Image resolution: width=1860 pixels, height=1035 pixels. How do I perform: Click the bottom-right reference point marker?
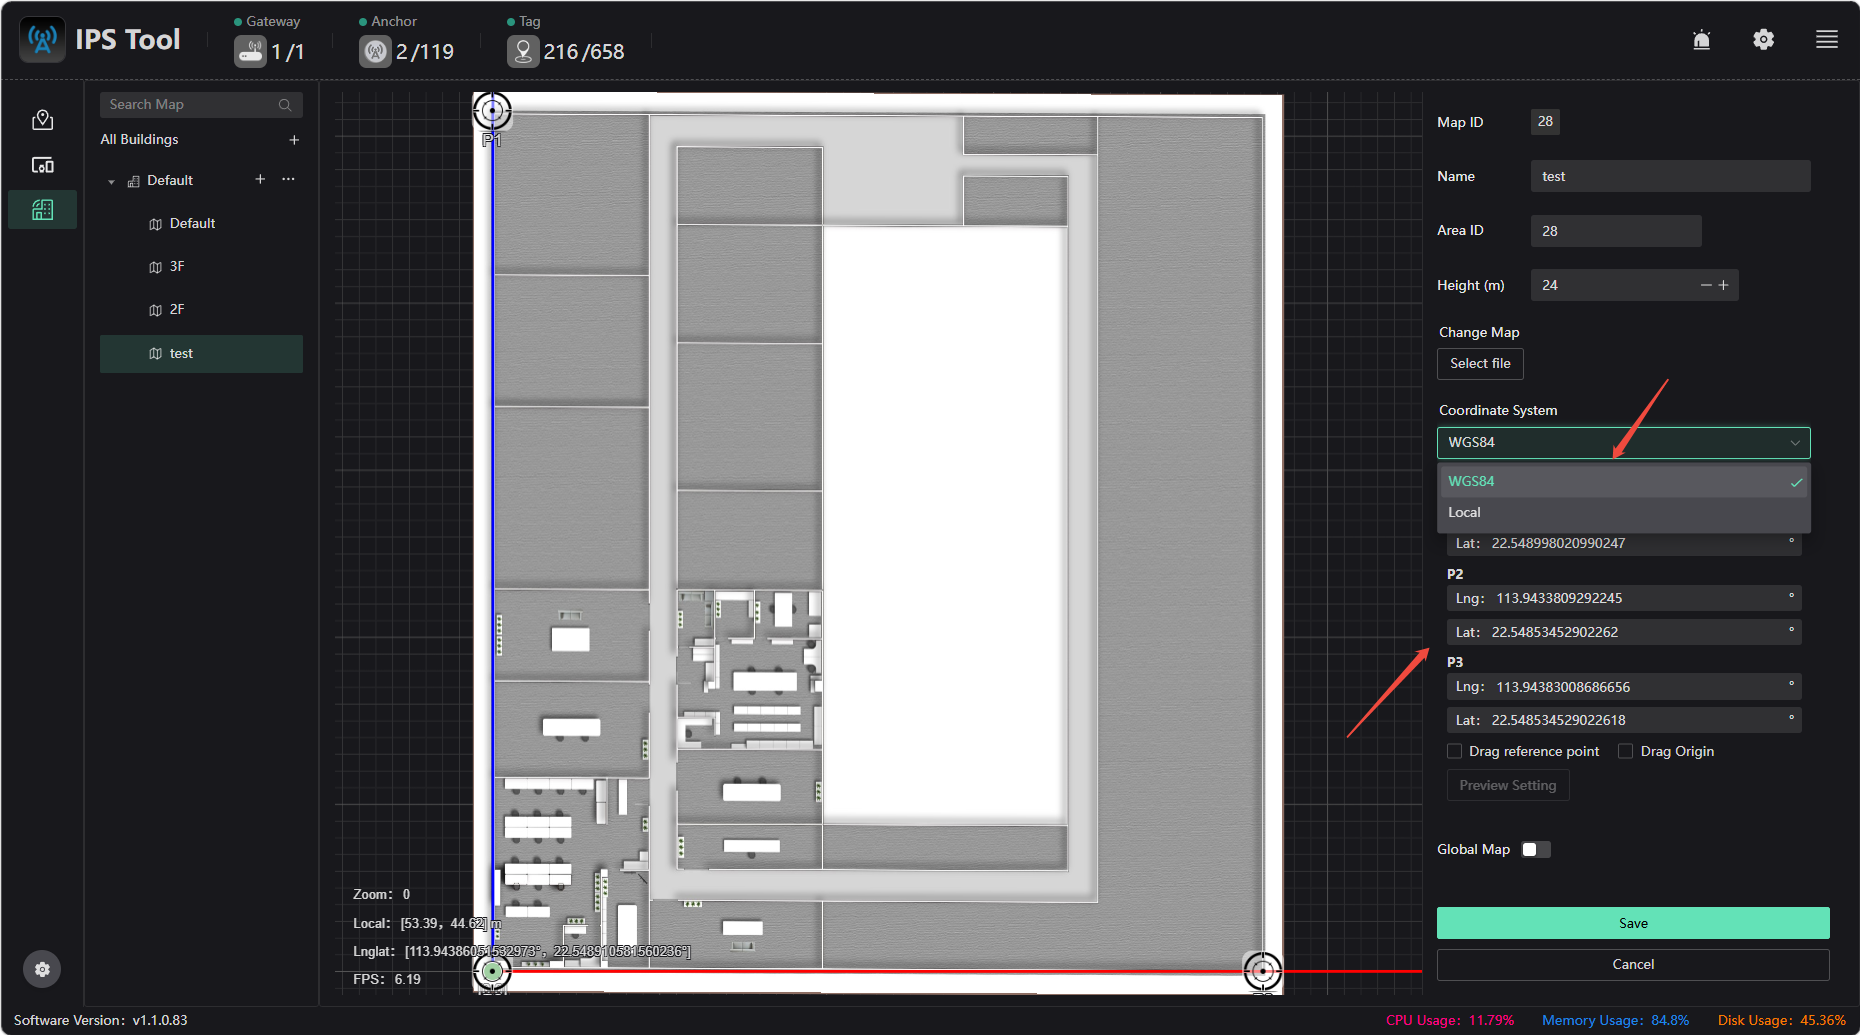[1263, 970]
